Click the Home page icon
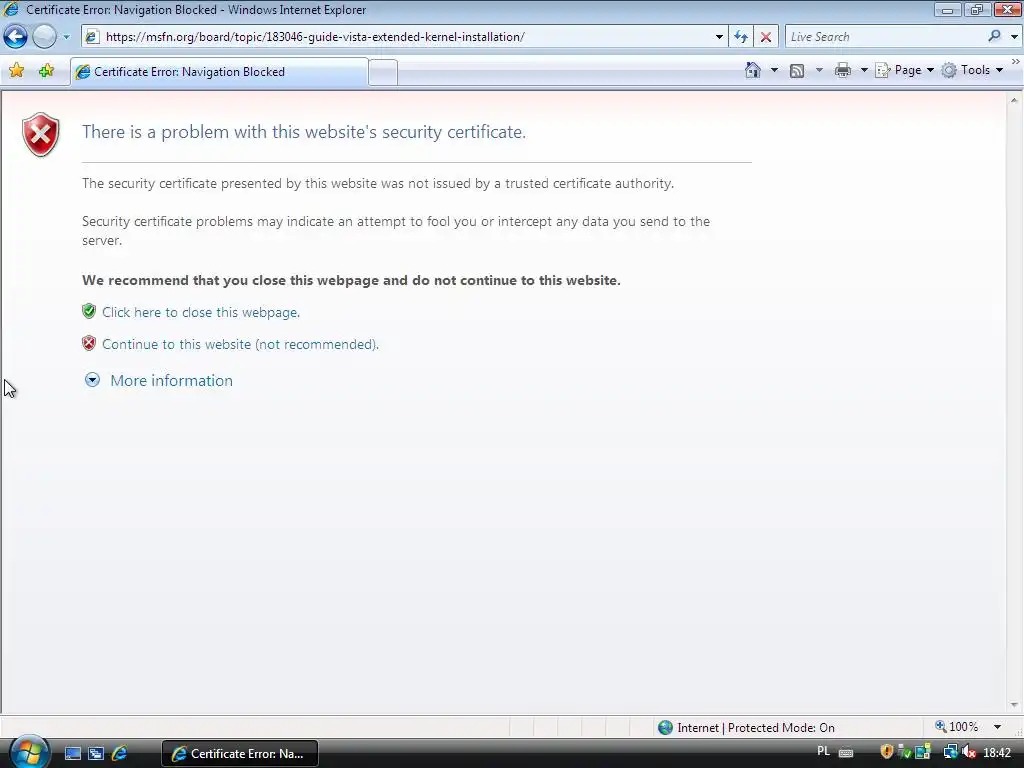The height and width of the screenshot is (768, 1024). (753, 70)
